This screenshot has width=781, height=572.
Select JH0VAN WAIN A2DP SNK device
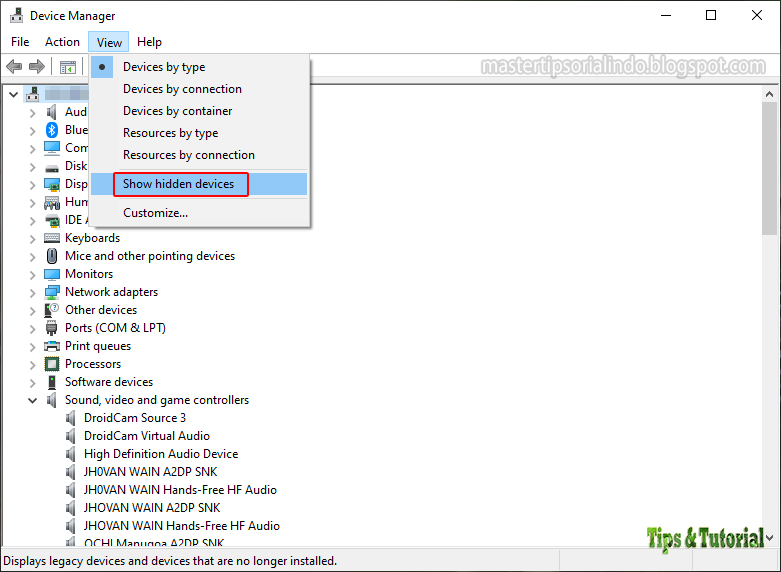(150, 472)
